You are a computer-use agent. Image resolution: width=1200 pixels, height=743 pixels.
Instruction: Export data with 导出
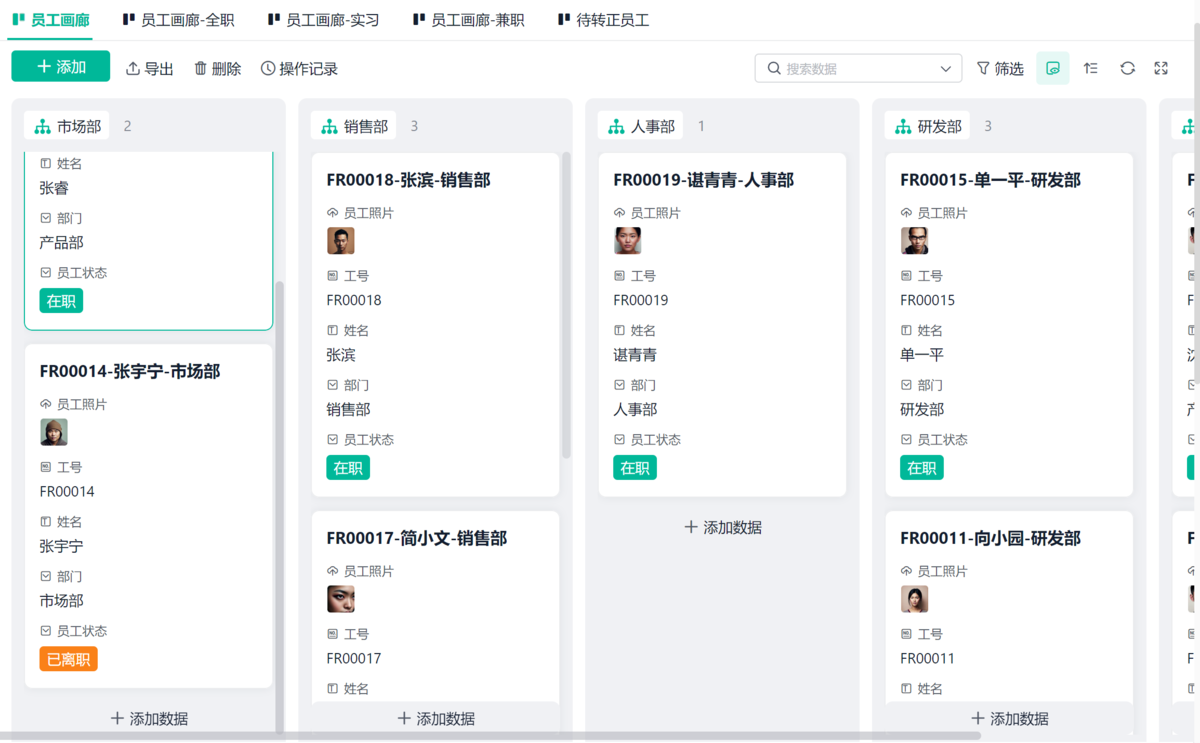pyautogui.click(x=150, y=68)
